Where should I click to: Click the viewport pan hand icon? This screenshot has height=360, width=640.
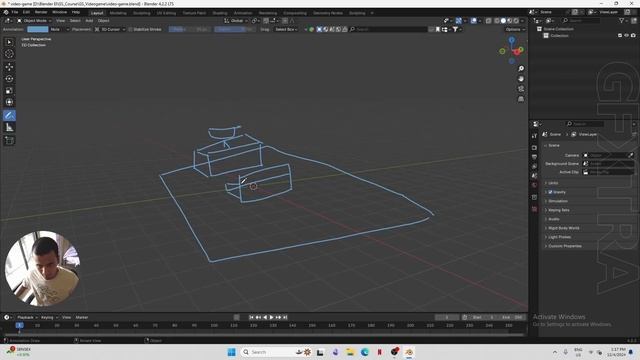coord(521,79)
